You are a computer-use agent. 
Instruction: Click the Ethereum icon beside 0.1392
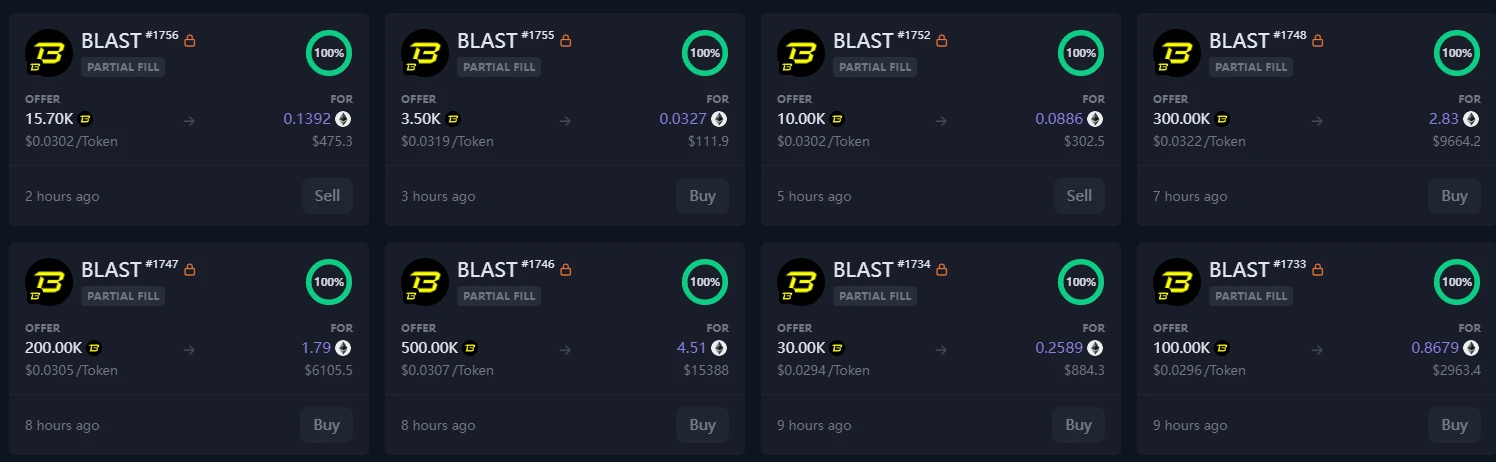click(343, 119)
